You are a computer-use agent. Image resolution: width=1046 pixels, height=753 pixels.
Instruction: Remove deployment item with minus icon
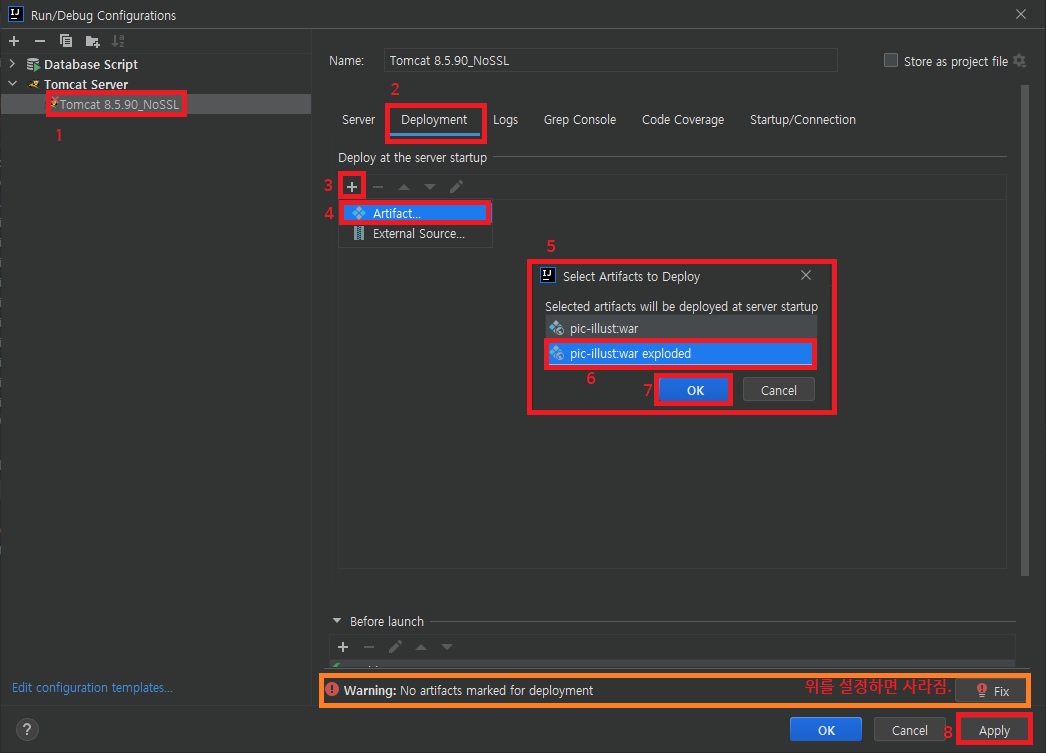[378, 187]
